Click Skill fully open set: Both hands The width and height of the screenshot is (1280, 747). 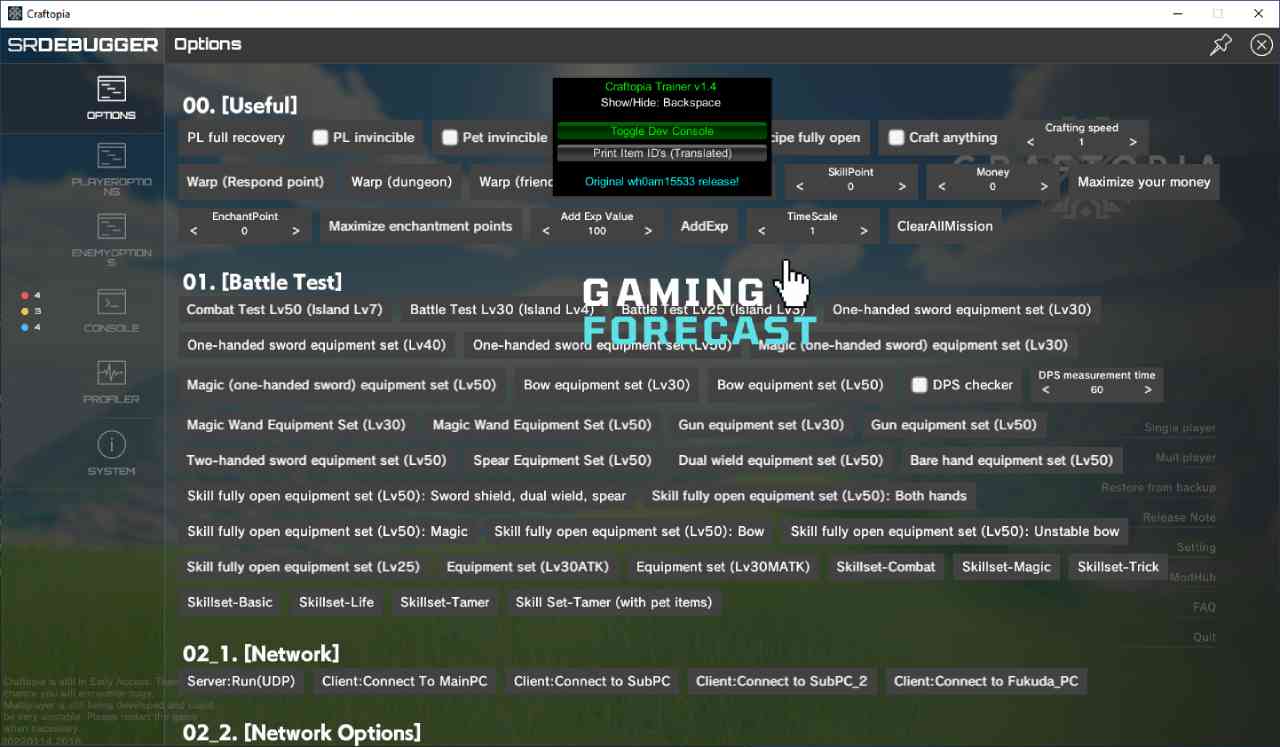pos(809,496)
